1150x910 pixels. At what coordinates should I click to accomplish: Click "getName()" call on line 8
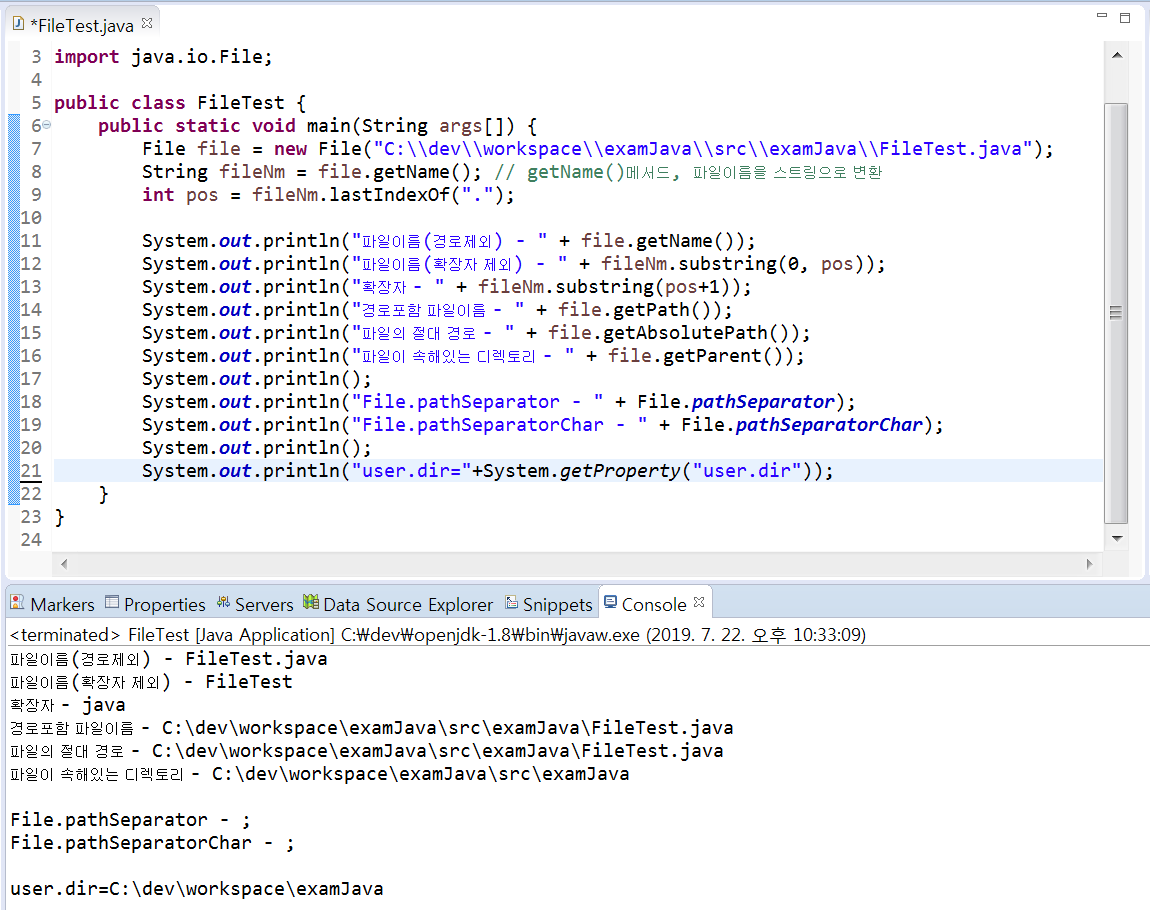[422, 172]
